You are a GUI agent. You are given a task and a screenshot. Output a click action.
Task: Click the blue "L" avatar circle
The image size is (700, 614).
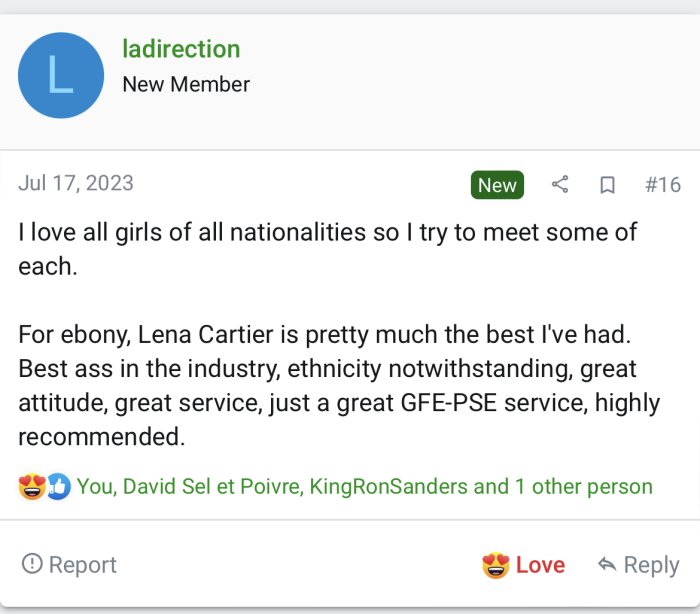61,75
